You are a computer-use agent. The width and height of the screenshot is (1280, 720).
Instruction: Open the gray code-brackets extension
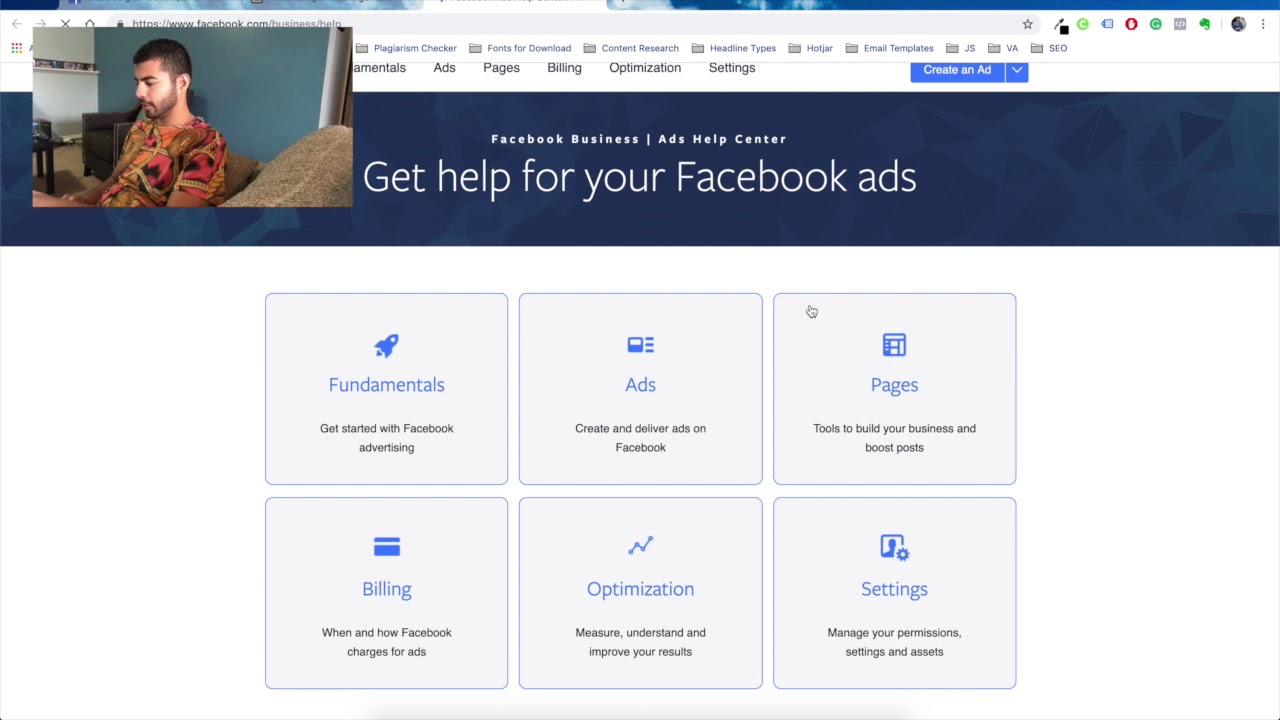tap(1180, 24)
